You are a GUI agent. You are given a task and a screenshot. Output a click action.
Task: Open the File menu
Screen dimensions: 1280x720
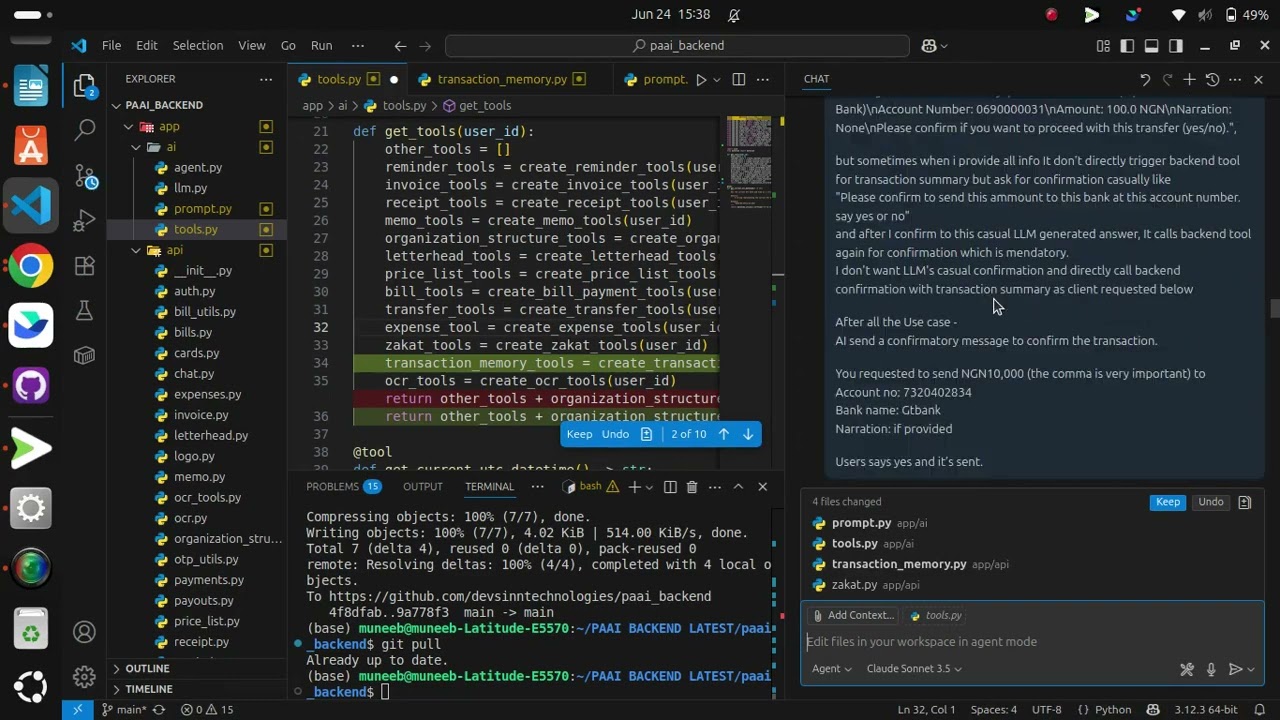(x=111, y=46)
